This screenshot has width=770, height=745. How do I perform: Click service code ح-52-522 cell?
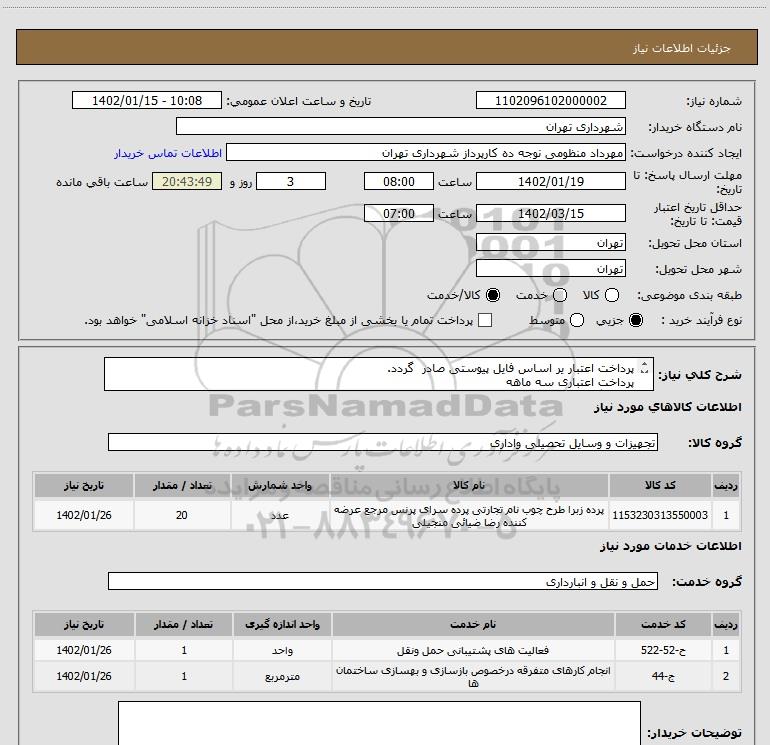(663, 650)
